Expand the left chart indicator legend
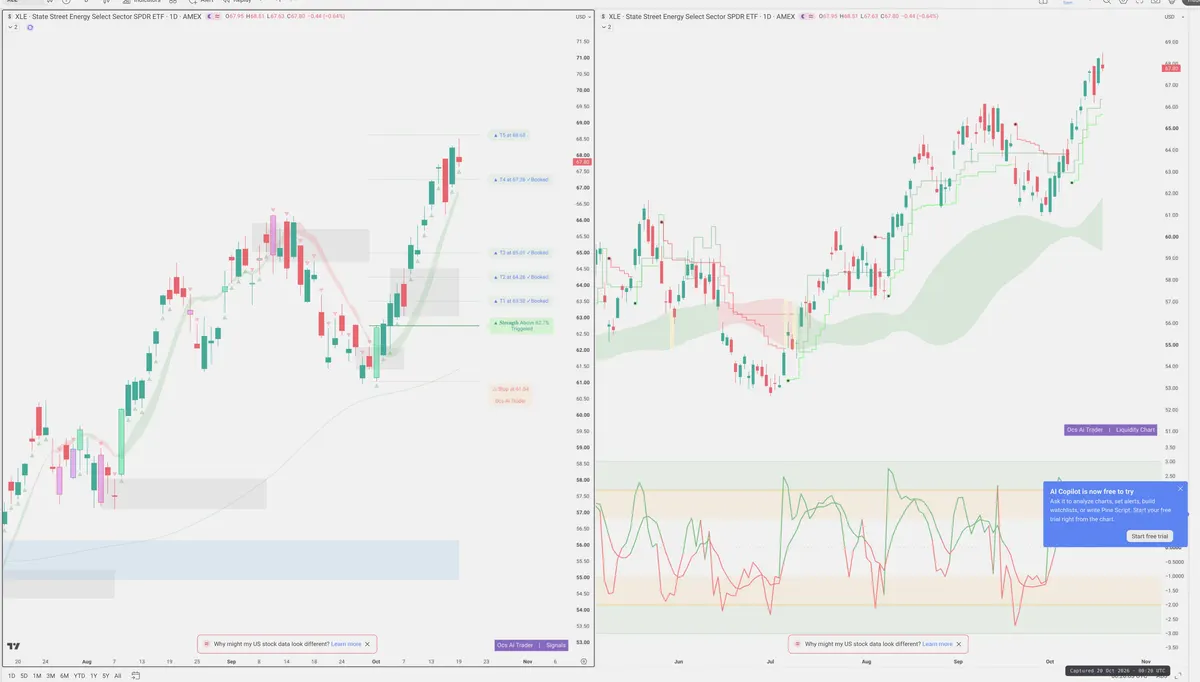The image size is (1200, 682). click(x=12, y=27)
